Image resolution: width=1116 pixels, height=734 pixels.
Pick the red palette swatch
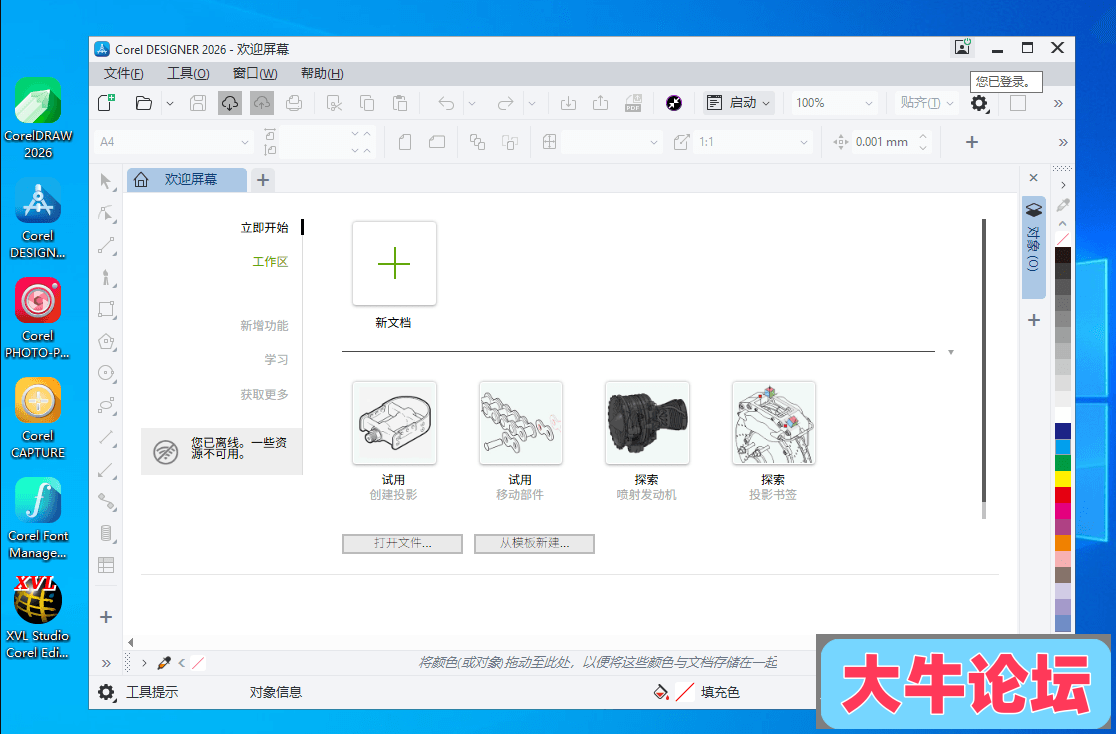1063,495
